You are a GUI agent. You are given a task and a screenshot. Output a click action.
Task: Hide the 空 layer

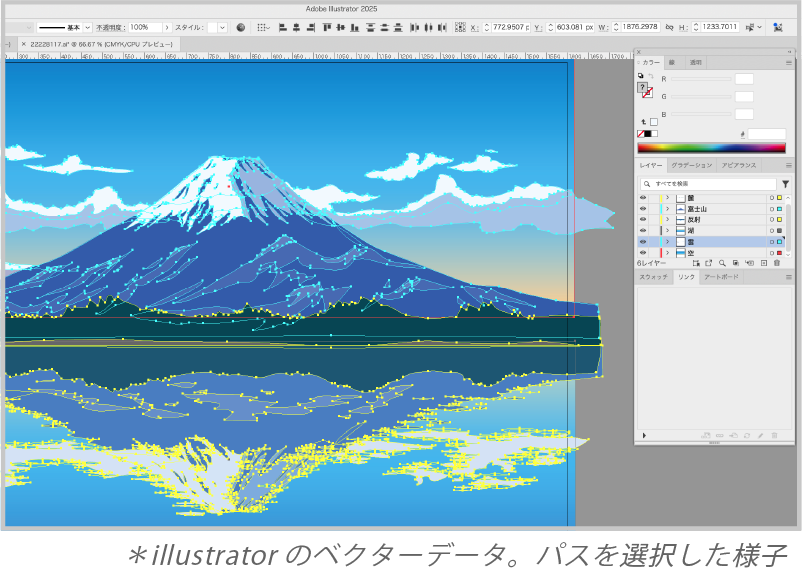(643, 253)
